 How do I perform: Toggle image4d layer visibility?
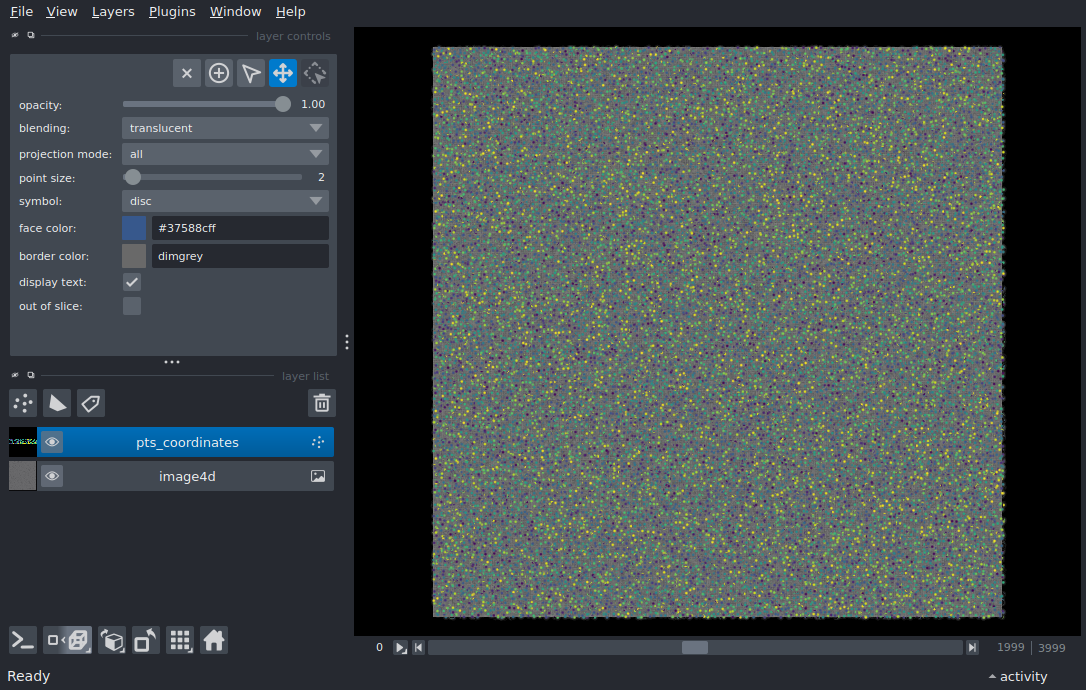[x=52, y=476]
